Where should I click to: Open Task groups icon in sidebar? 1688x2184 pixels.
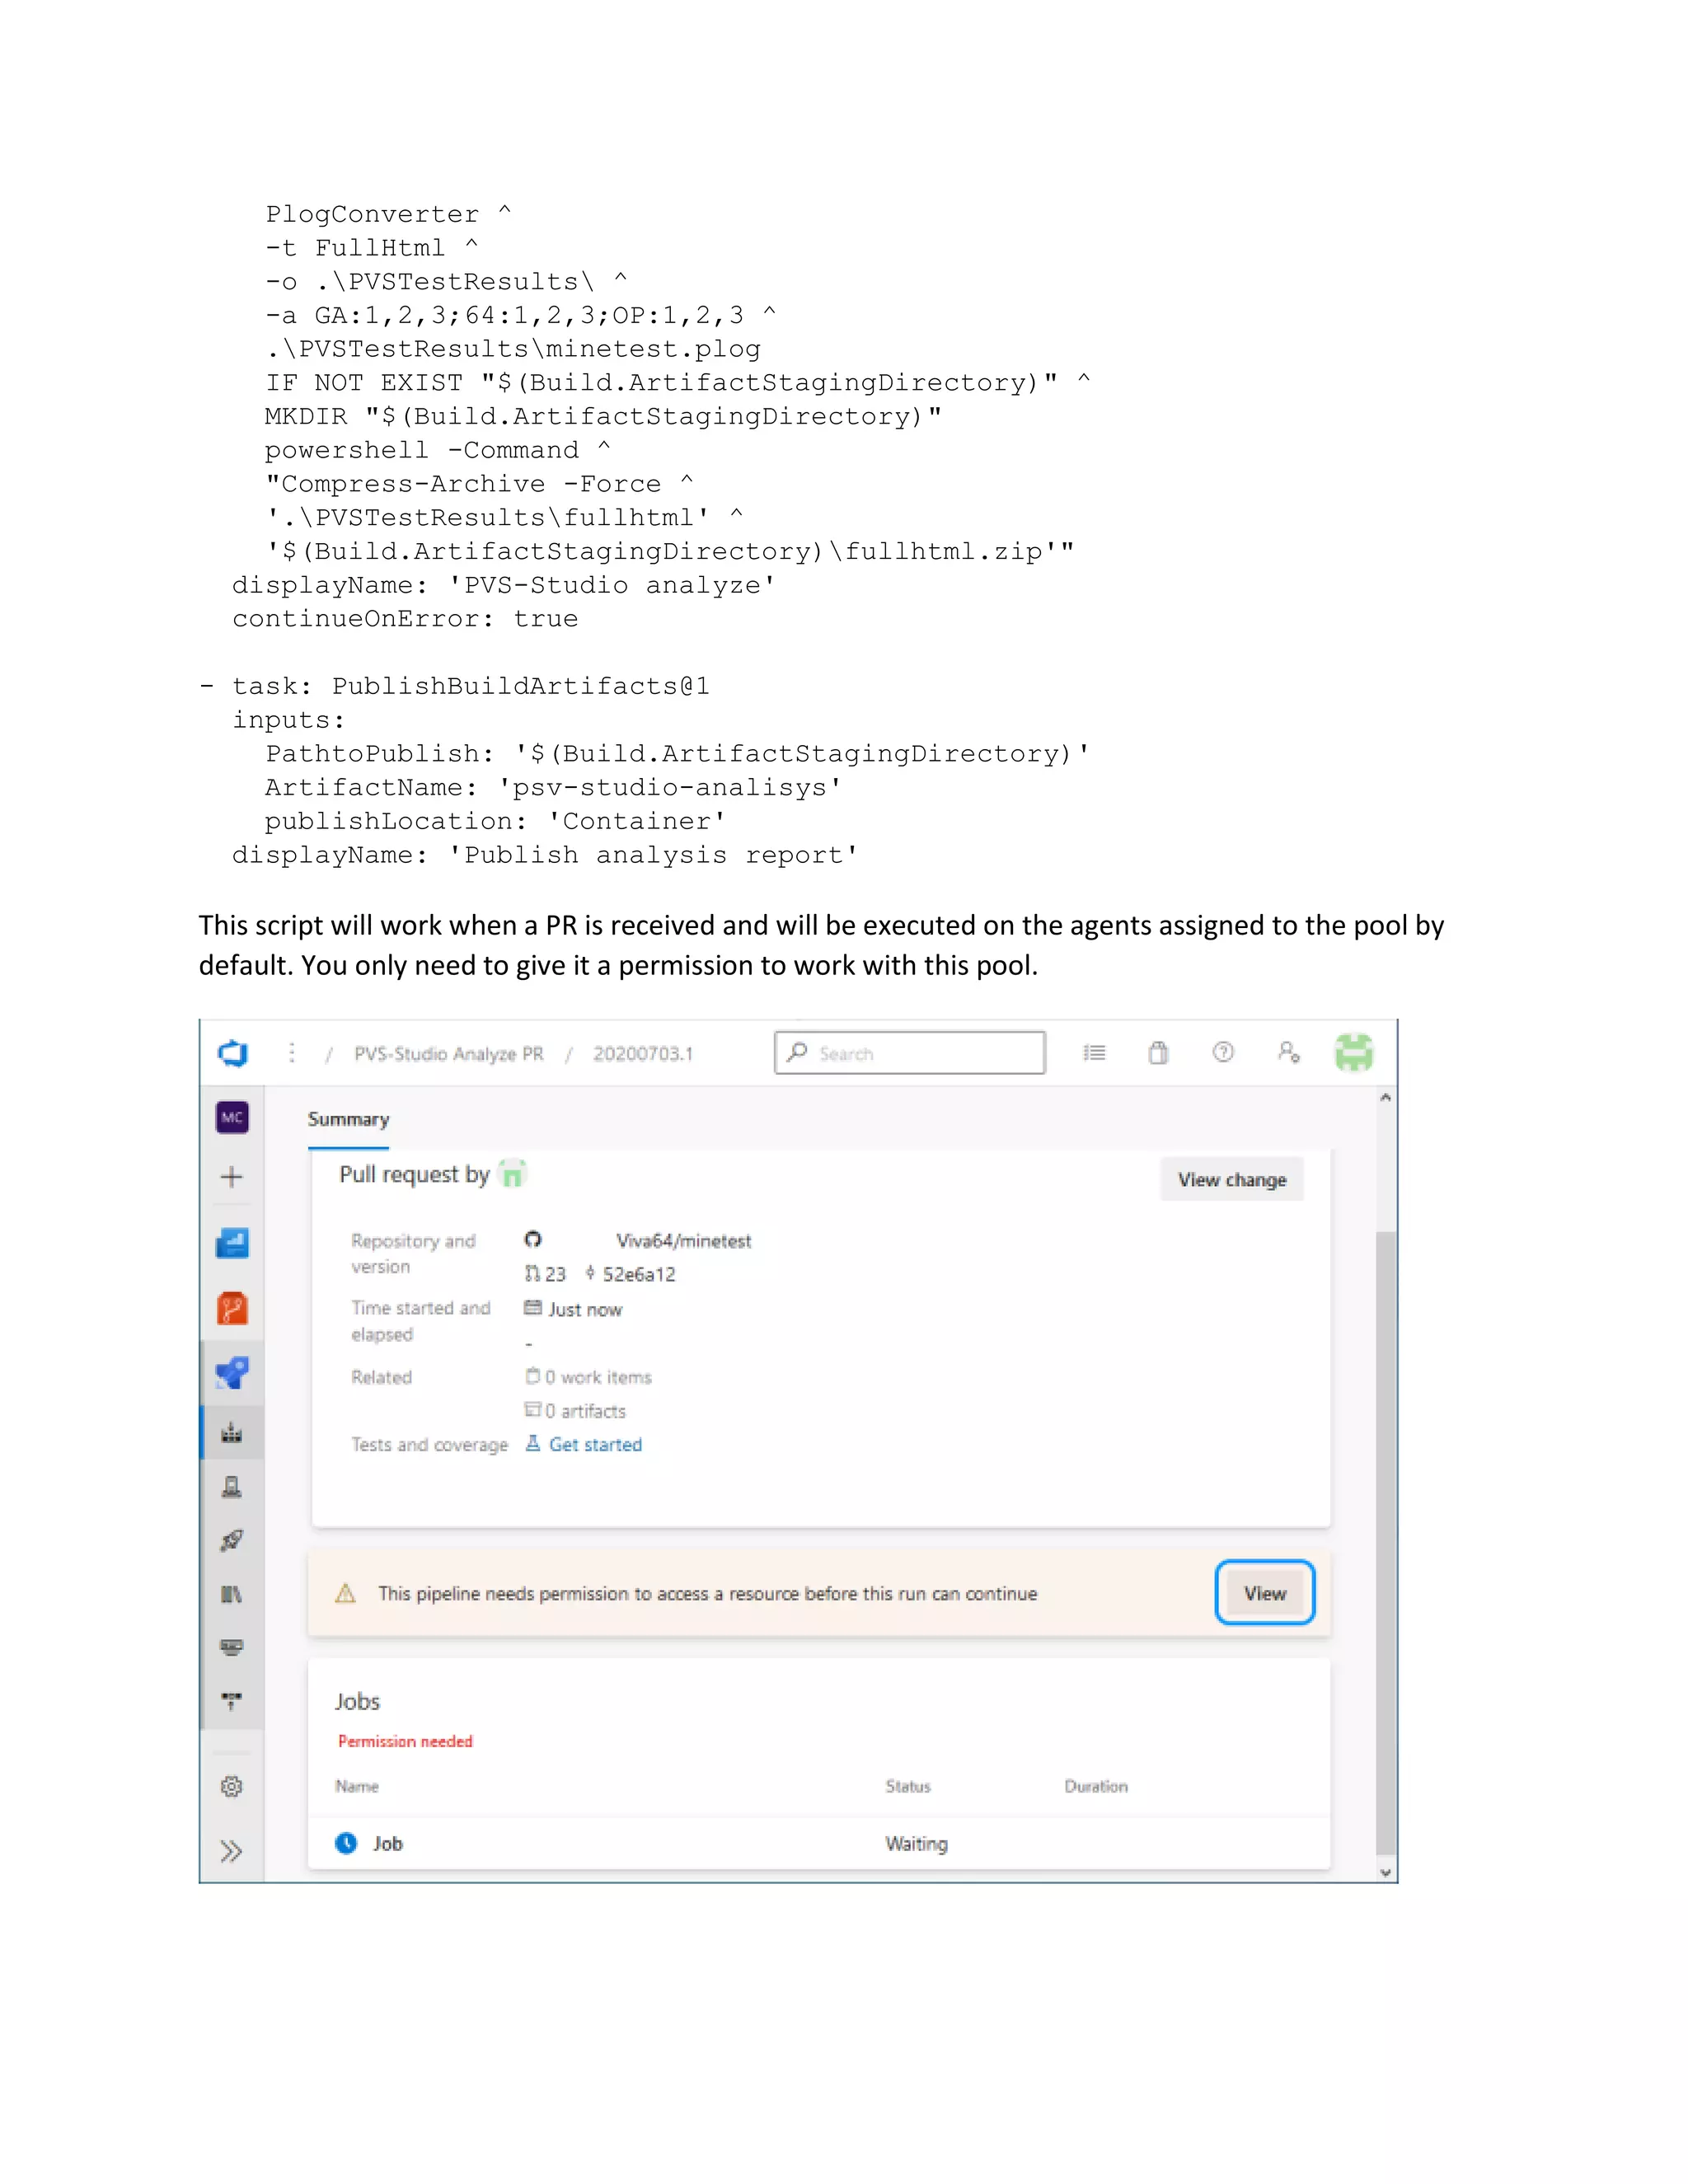232,1647
